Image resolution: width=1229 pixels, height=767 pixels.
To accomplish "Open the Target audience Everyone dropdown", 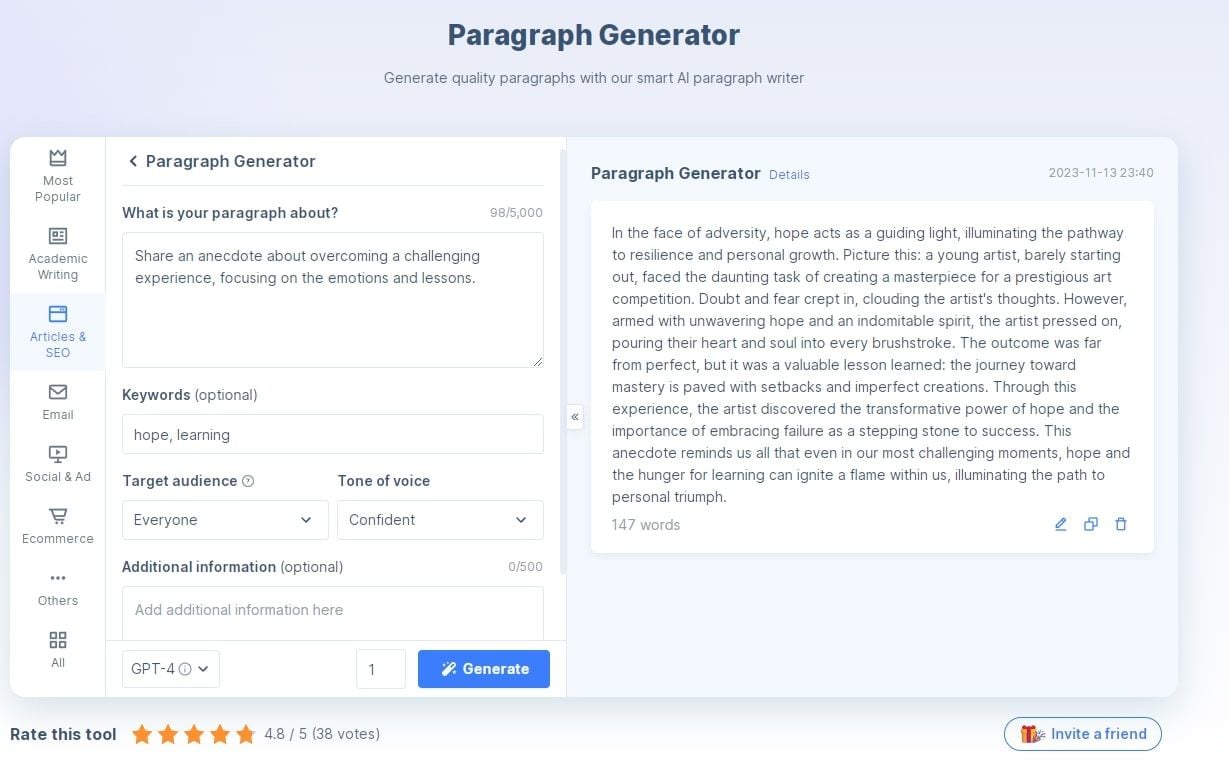I will tap(225, 520).
